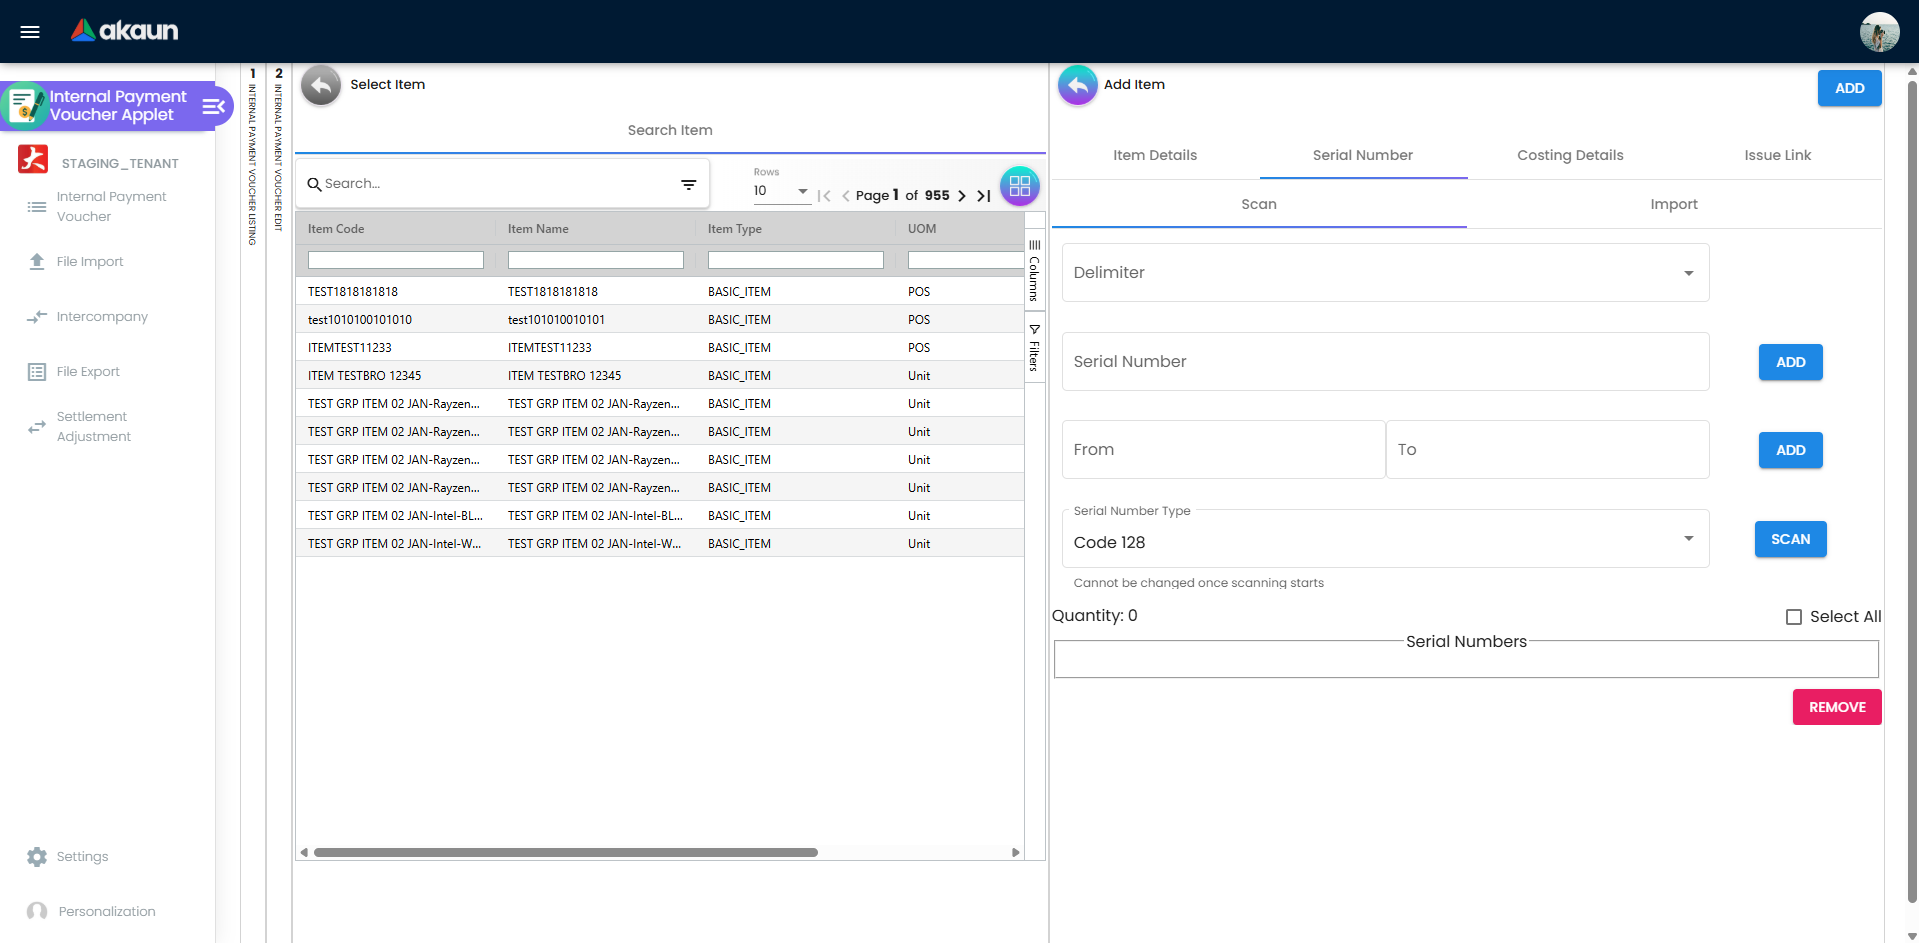Open the Rows per page dropdown
Viewport: 1919px width, 943px height.
(801, 191)
